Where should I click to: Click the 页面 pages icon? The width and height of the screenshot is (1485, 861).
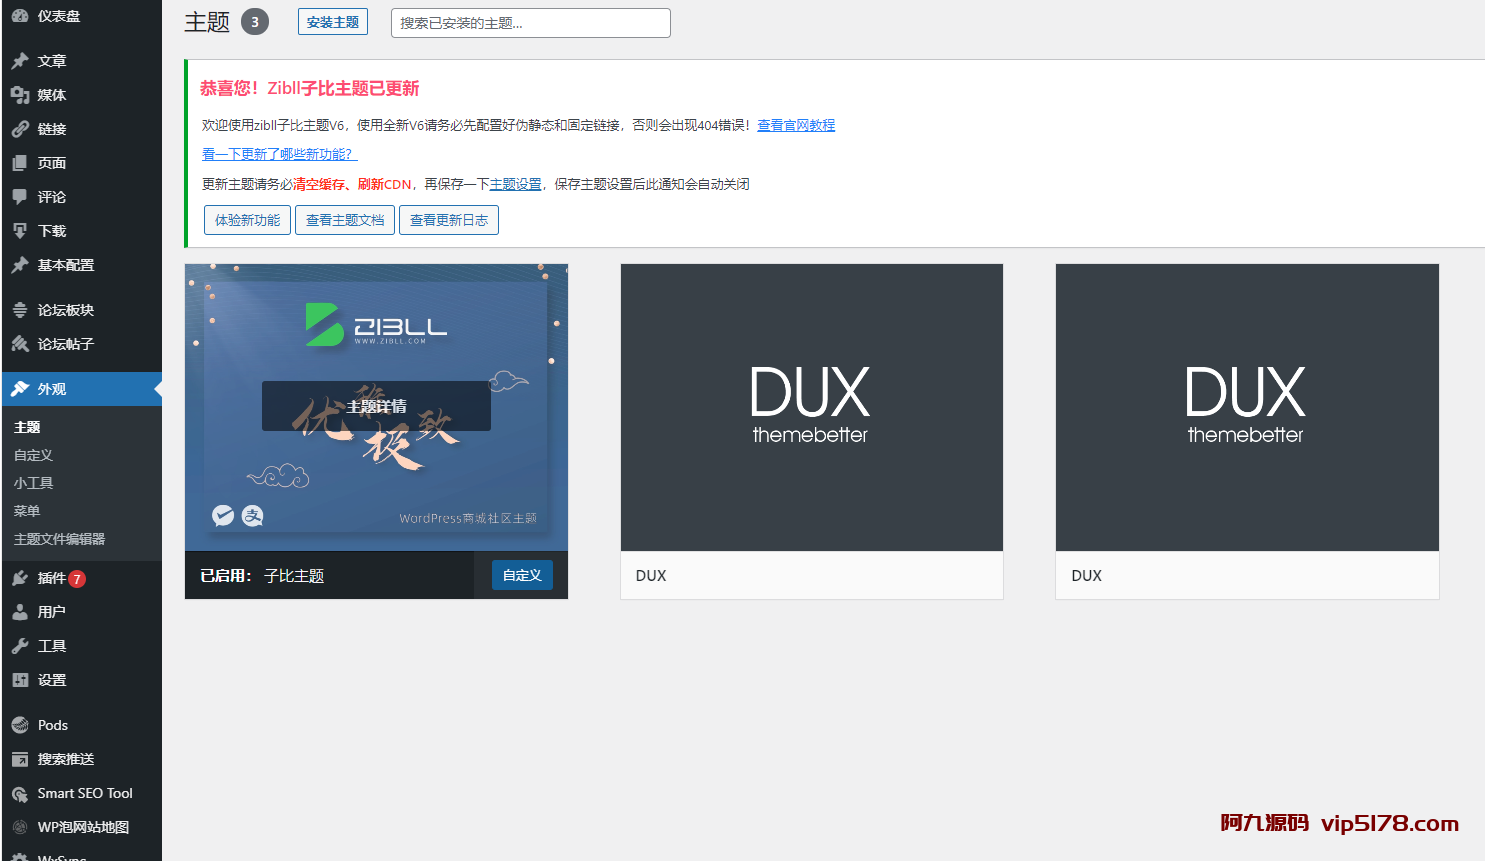[x=20, y=163]
